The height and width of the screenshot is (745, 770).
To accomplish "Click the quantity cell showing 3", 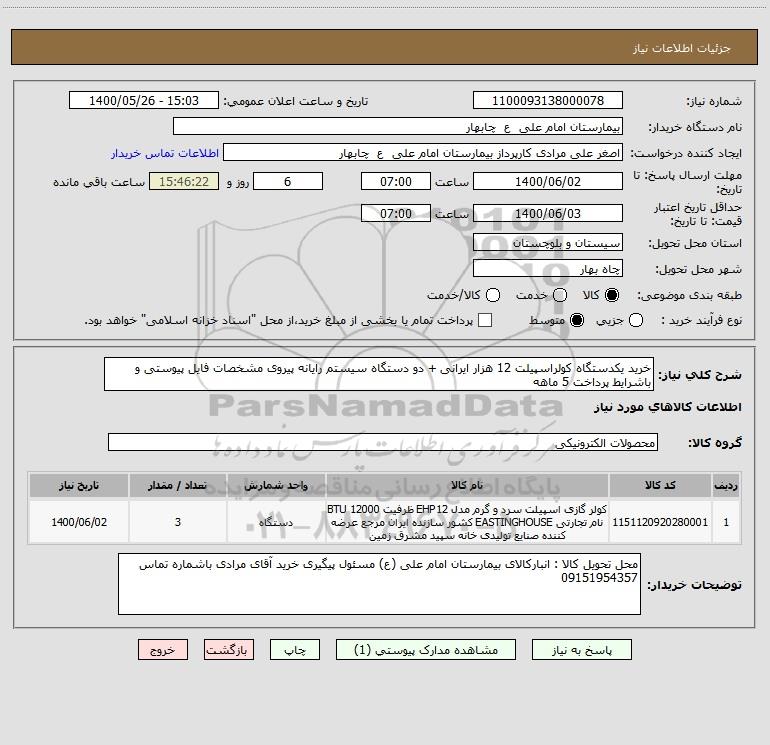I will point(178,522).
